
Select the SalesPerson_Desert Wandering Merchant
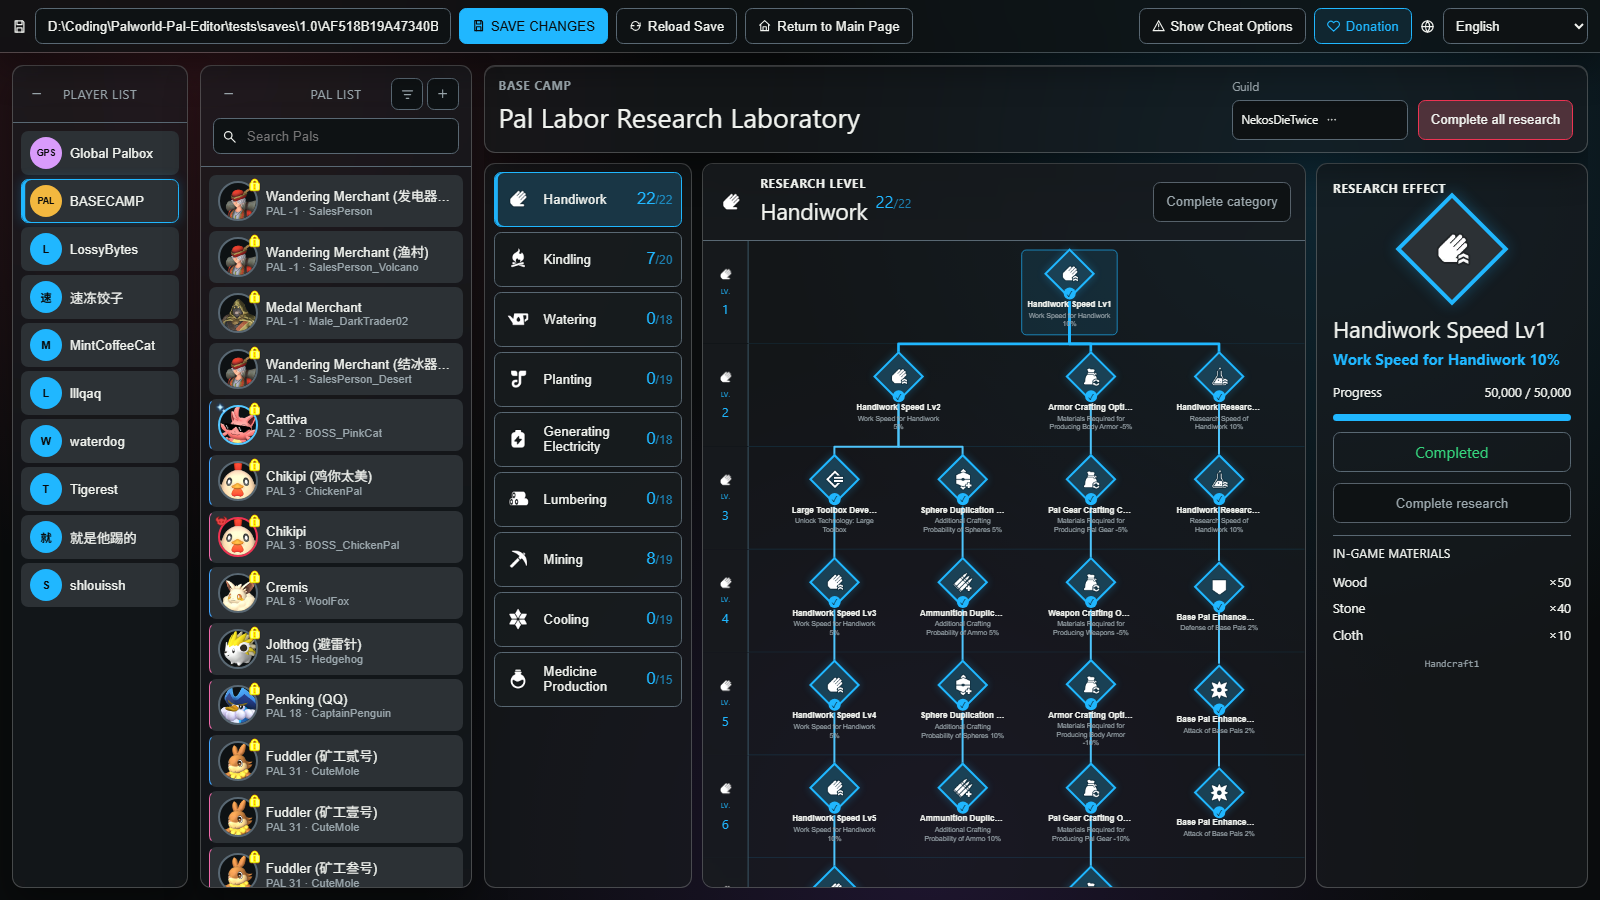pos(336,369)
